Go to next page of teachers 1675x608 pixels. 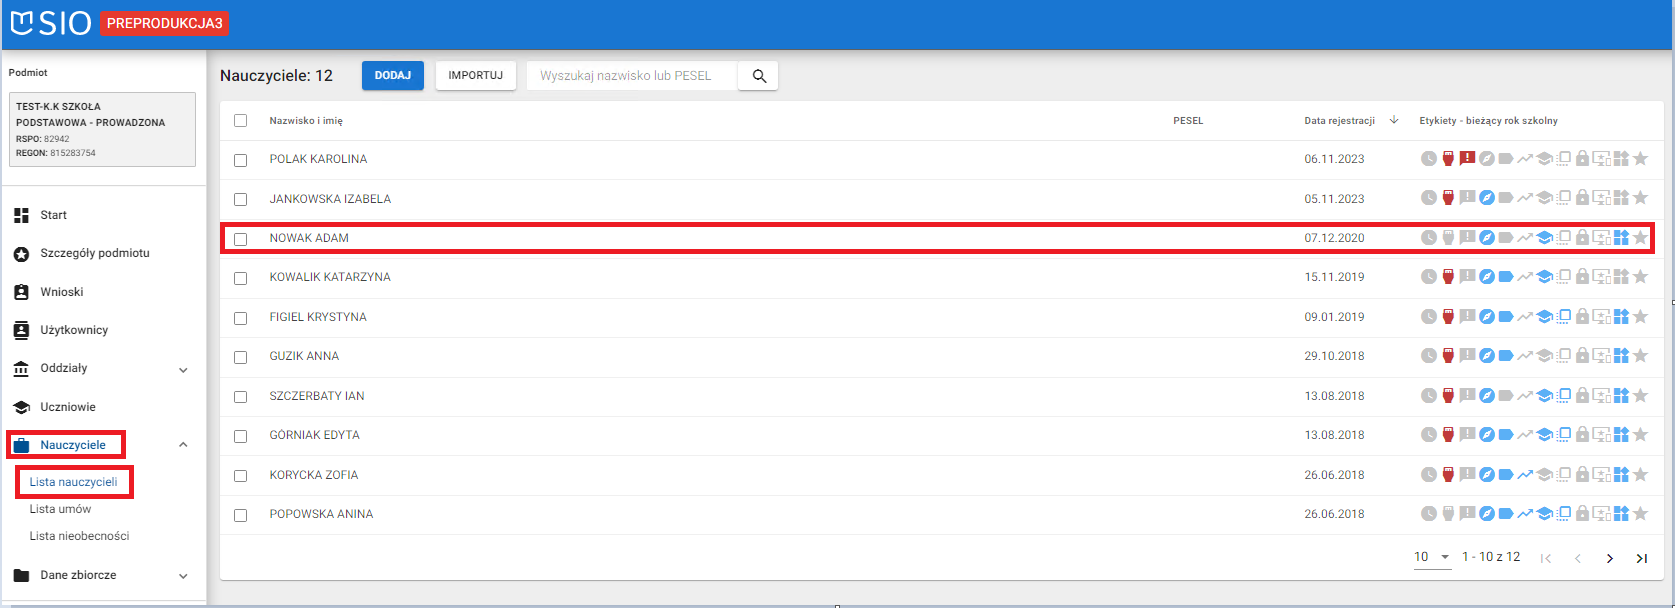[1610, 558]
